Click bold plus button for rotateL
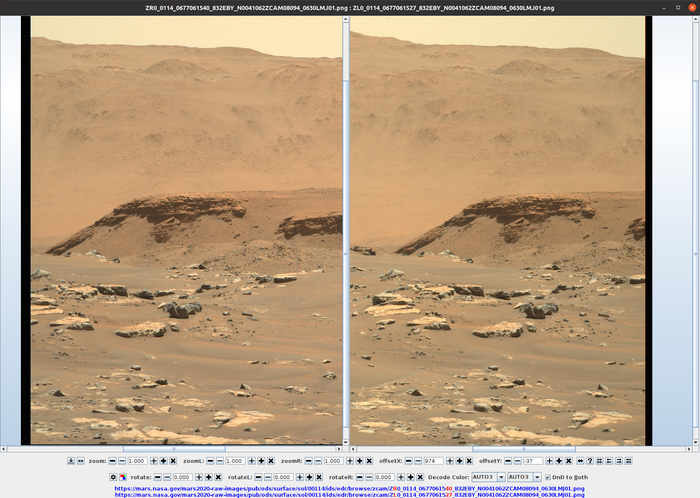Image resolution: width=700 pixels, height=498 pixels. pos(309,477)
